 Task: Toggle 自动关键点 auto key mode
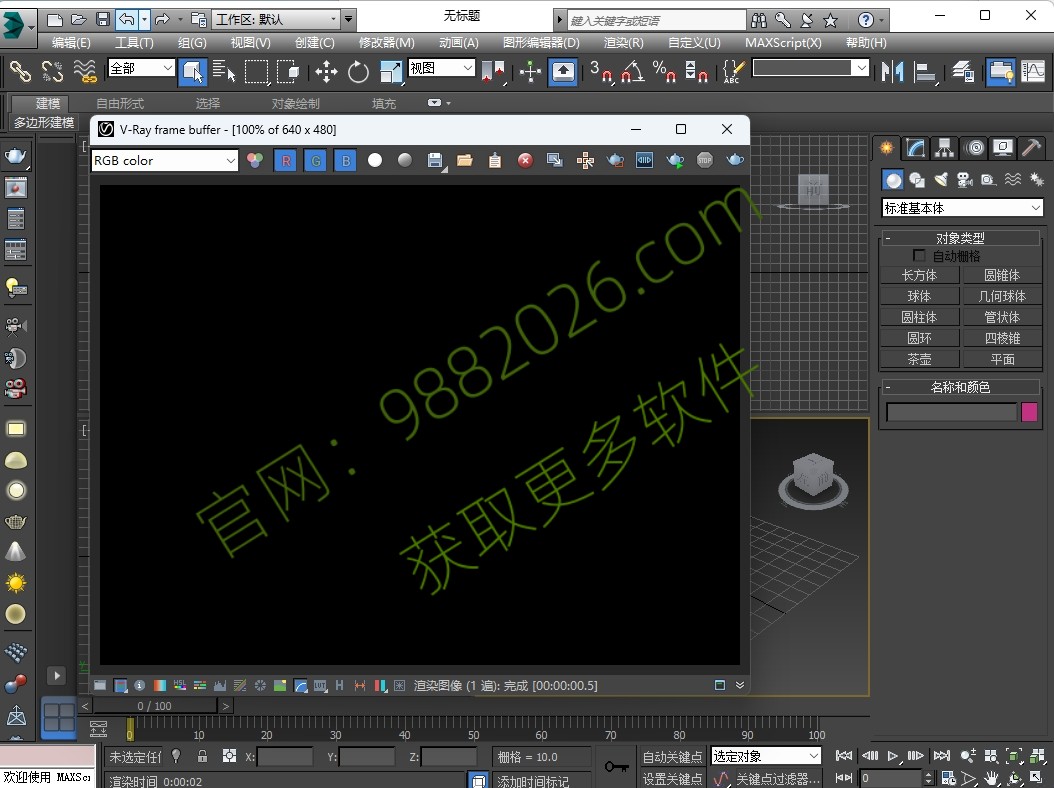coord(672,756)
